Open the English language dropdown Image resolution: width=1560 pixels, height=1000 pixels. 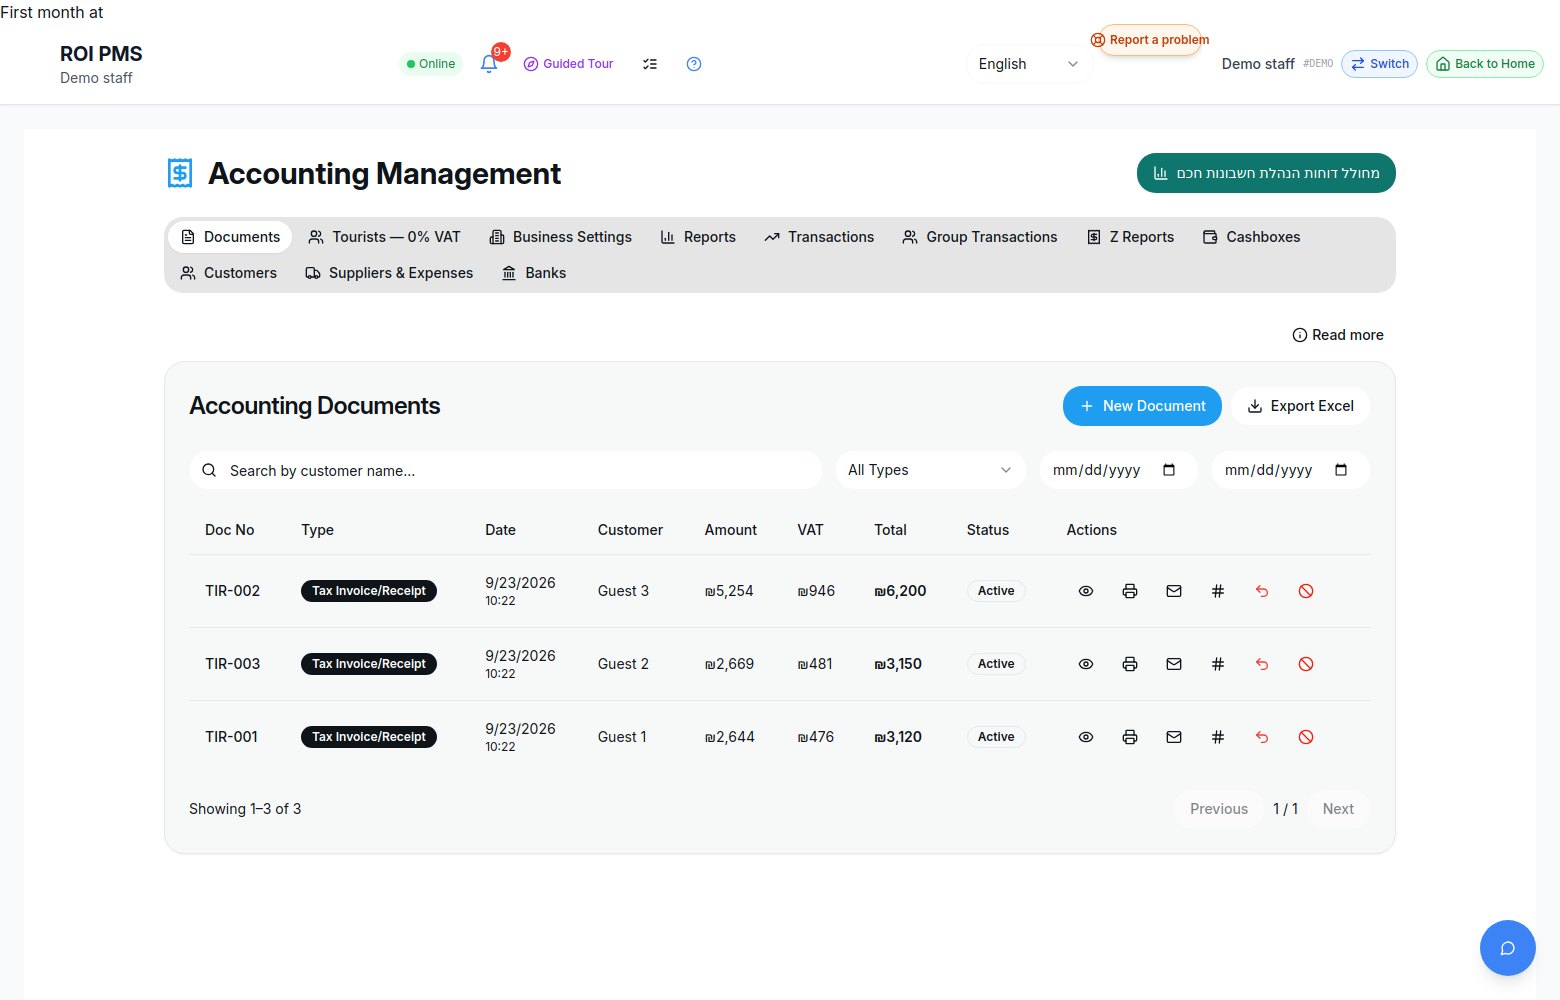tap(1028, 64)
